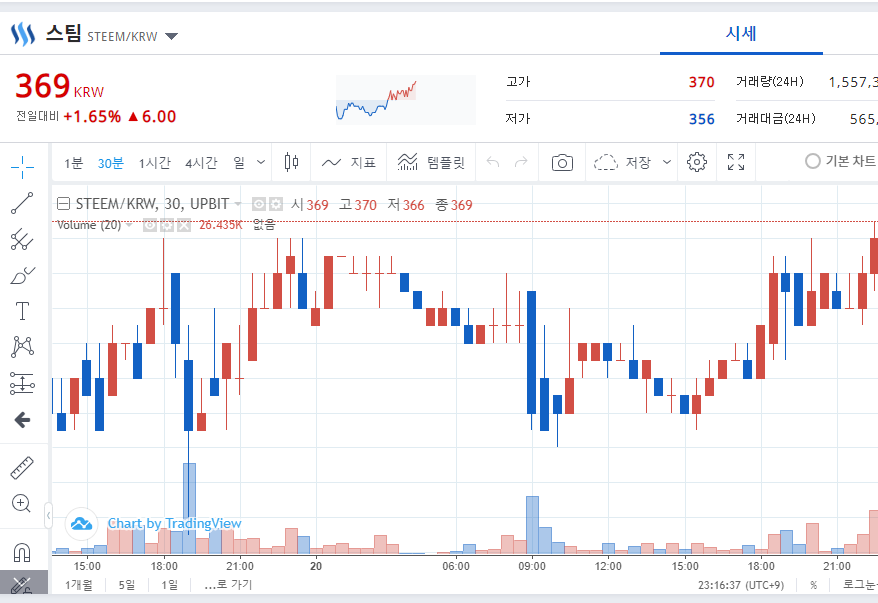Image resolution: width=878 pixels, height=603 pixels.
Task: Open STEEM/KRW series settings gear
Action: click(275, 204)
